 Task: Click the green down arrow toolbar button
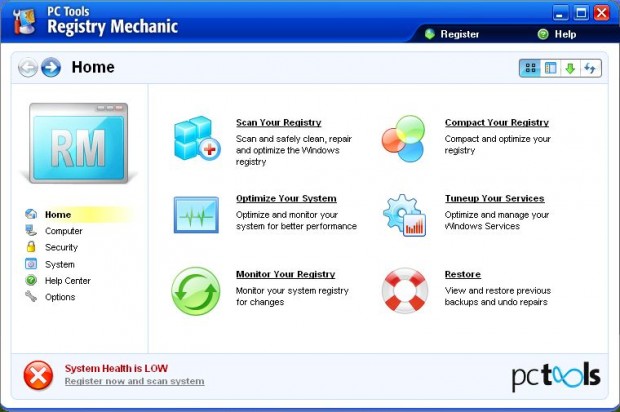point(570,68)
